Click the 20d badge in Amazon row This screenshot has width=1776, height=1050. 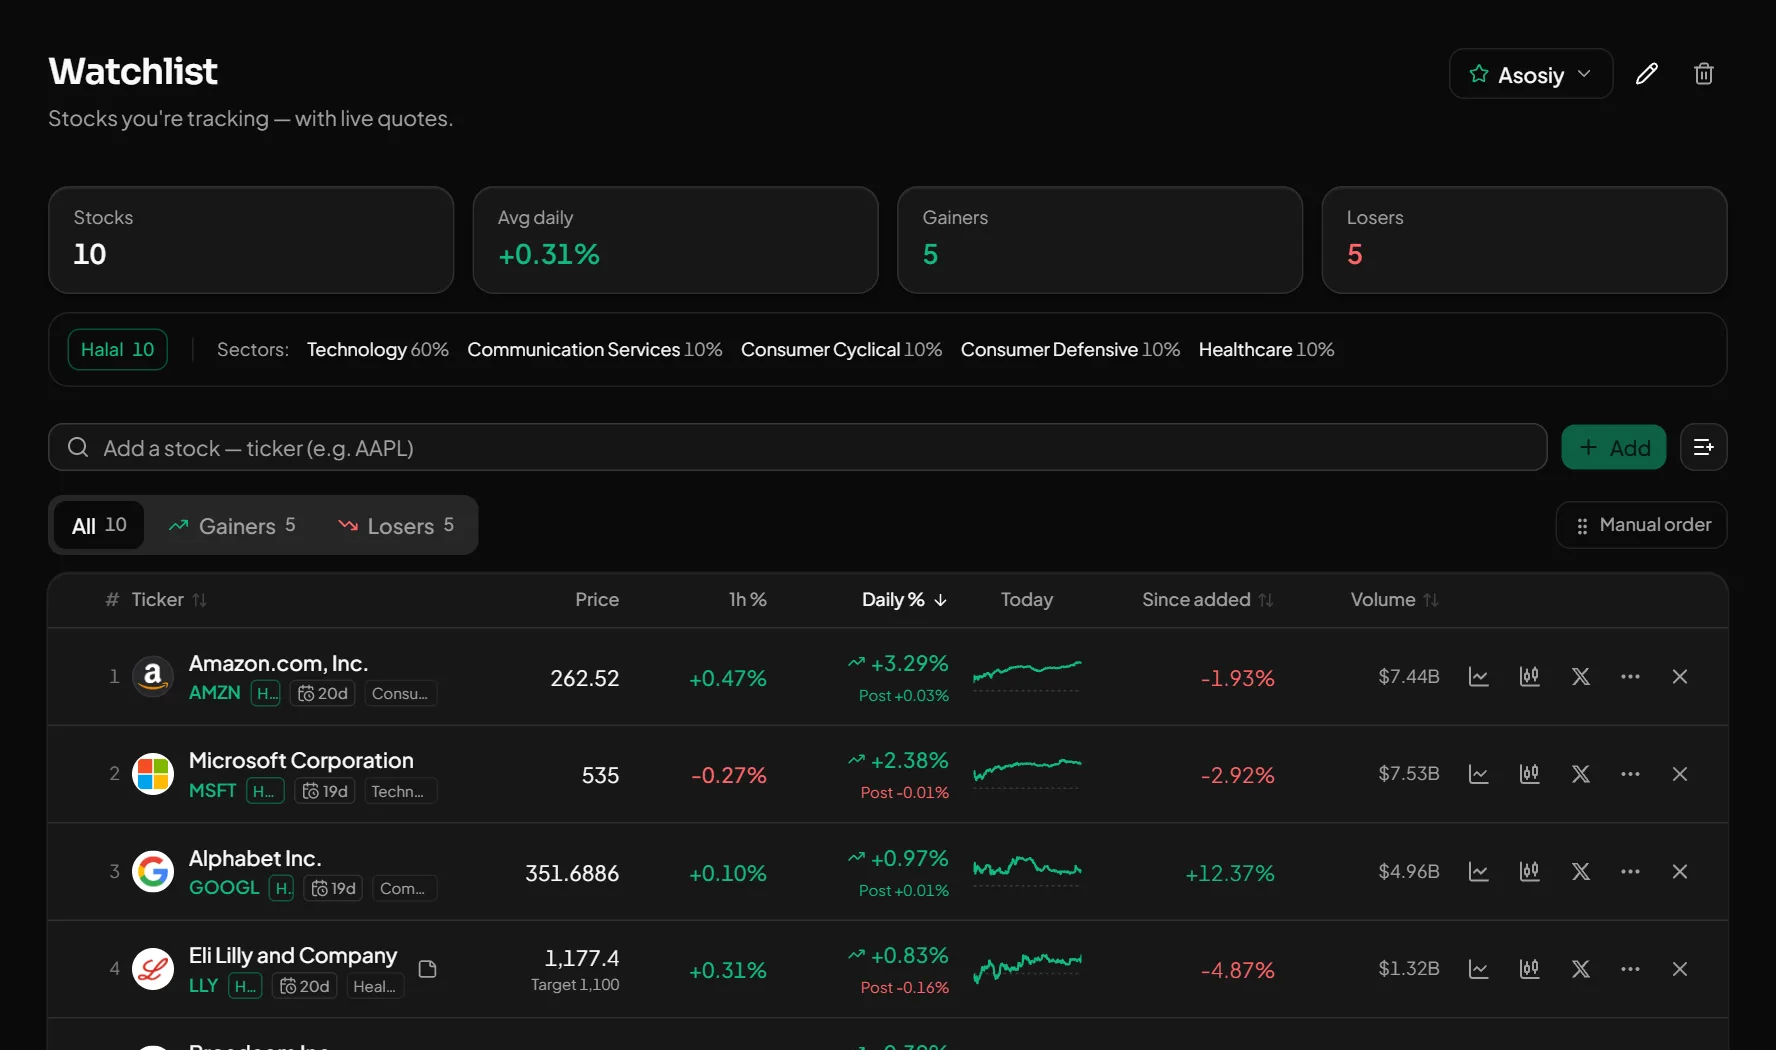click(323, 693)
